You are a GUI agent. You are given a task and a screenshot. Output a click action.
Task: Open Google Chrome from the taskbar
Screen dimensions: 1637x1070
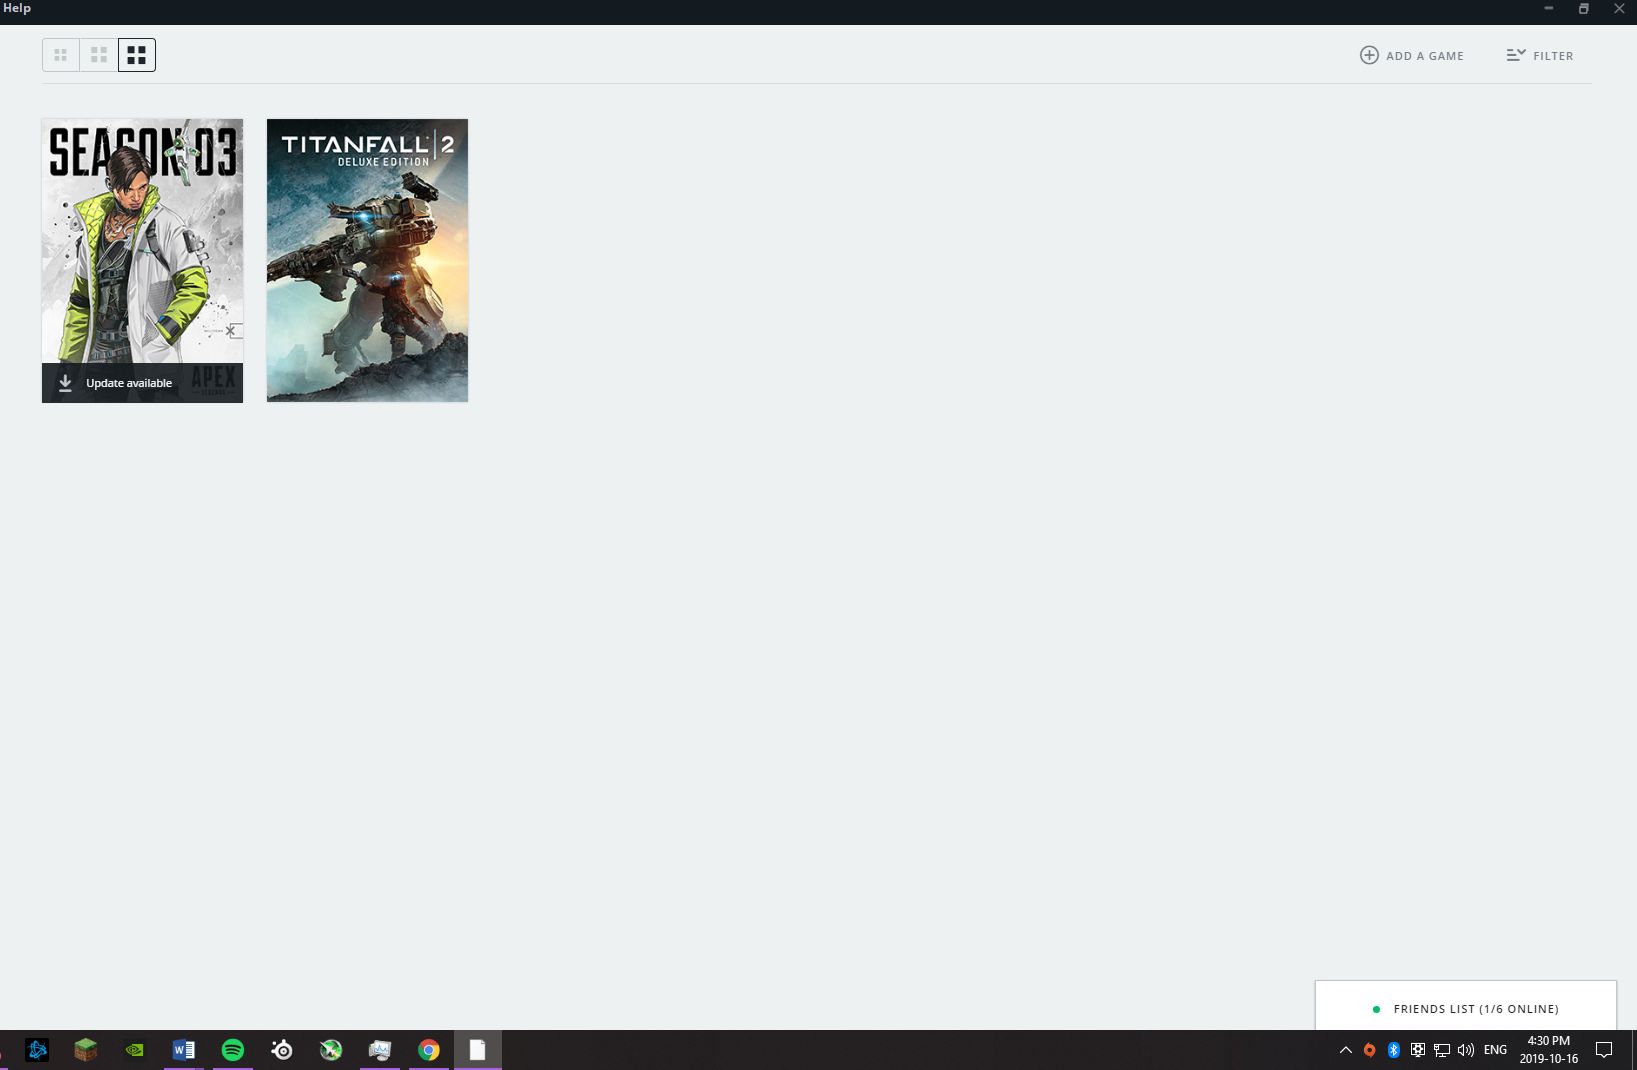(429, 1050)
